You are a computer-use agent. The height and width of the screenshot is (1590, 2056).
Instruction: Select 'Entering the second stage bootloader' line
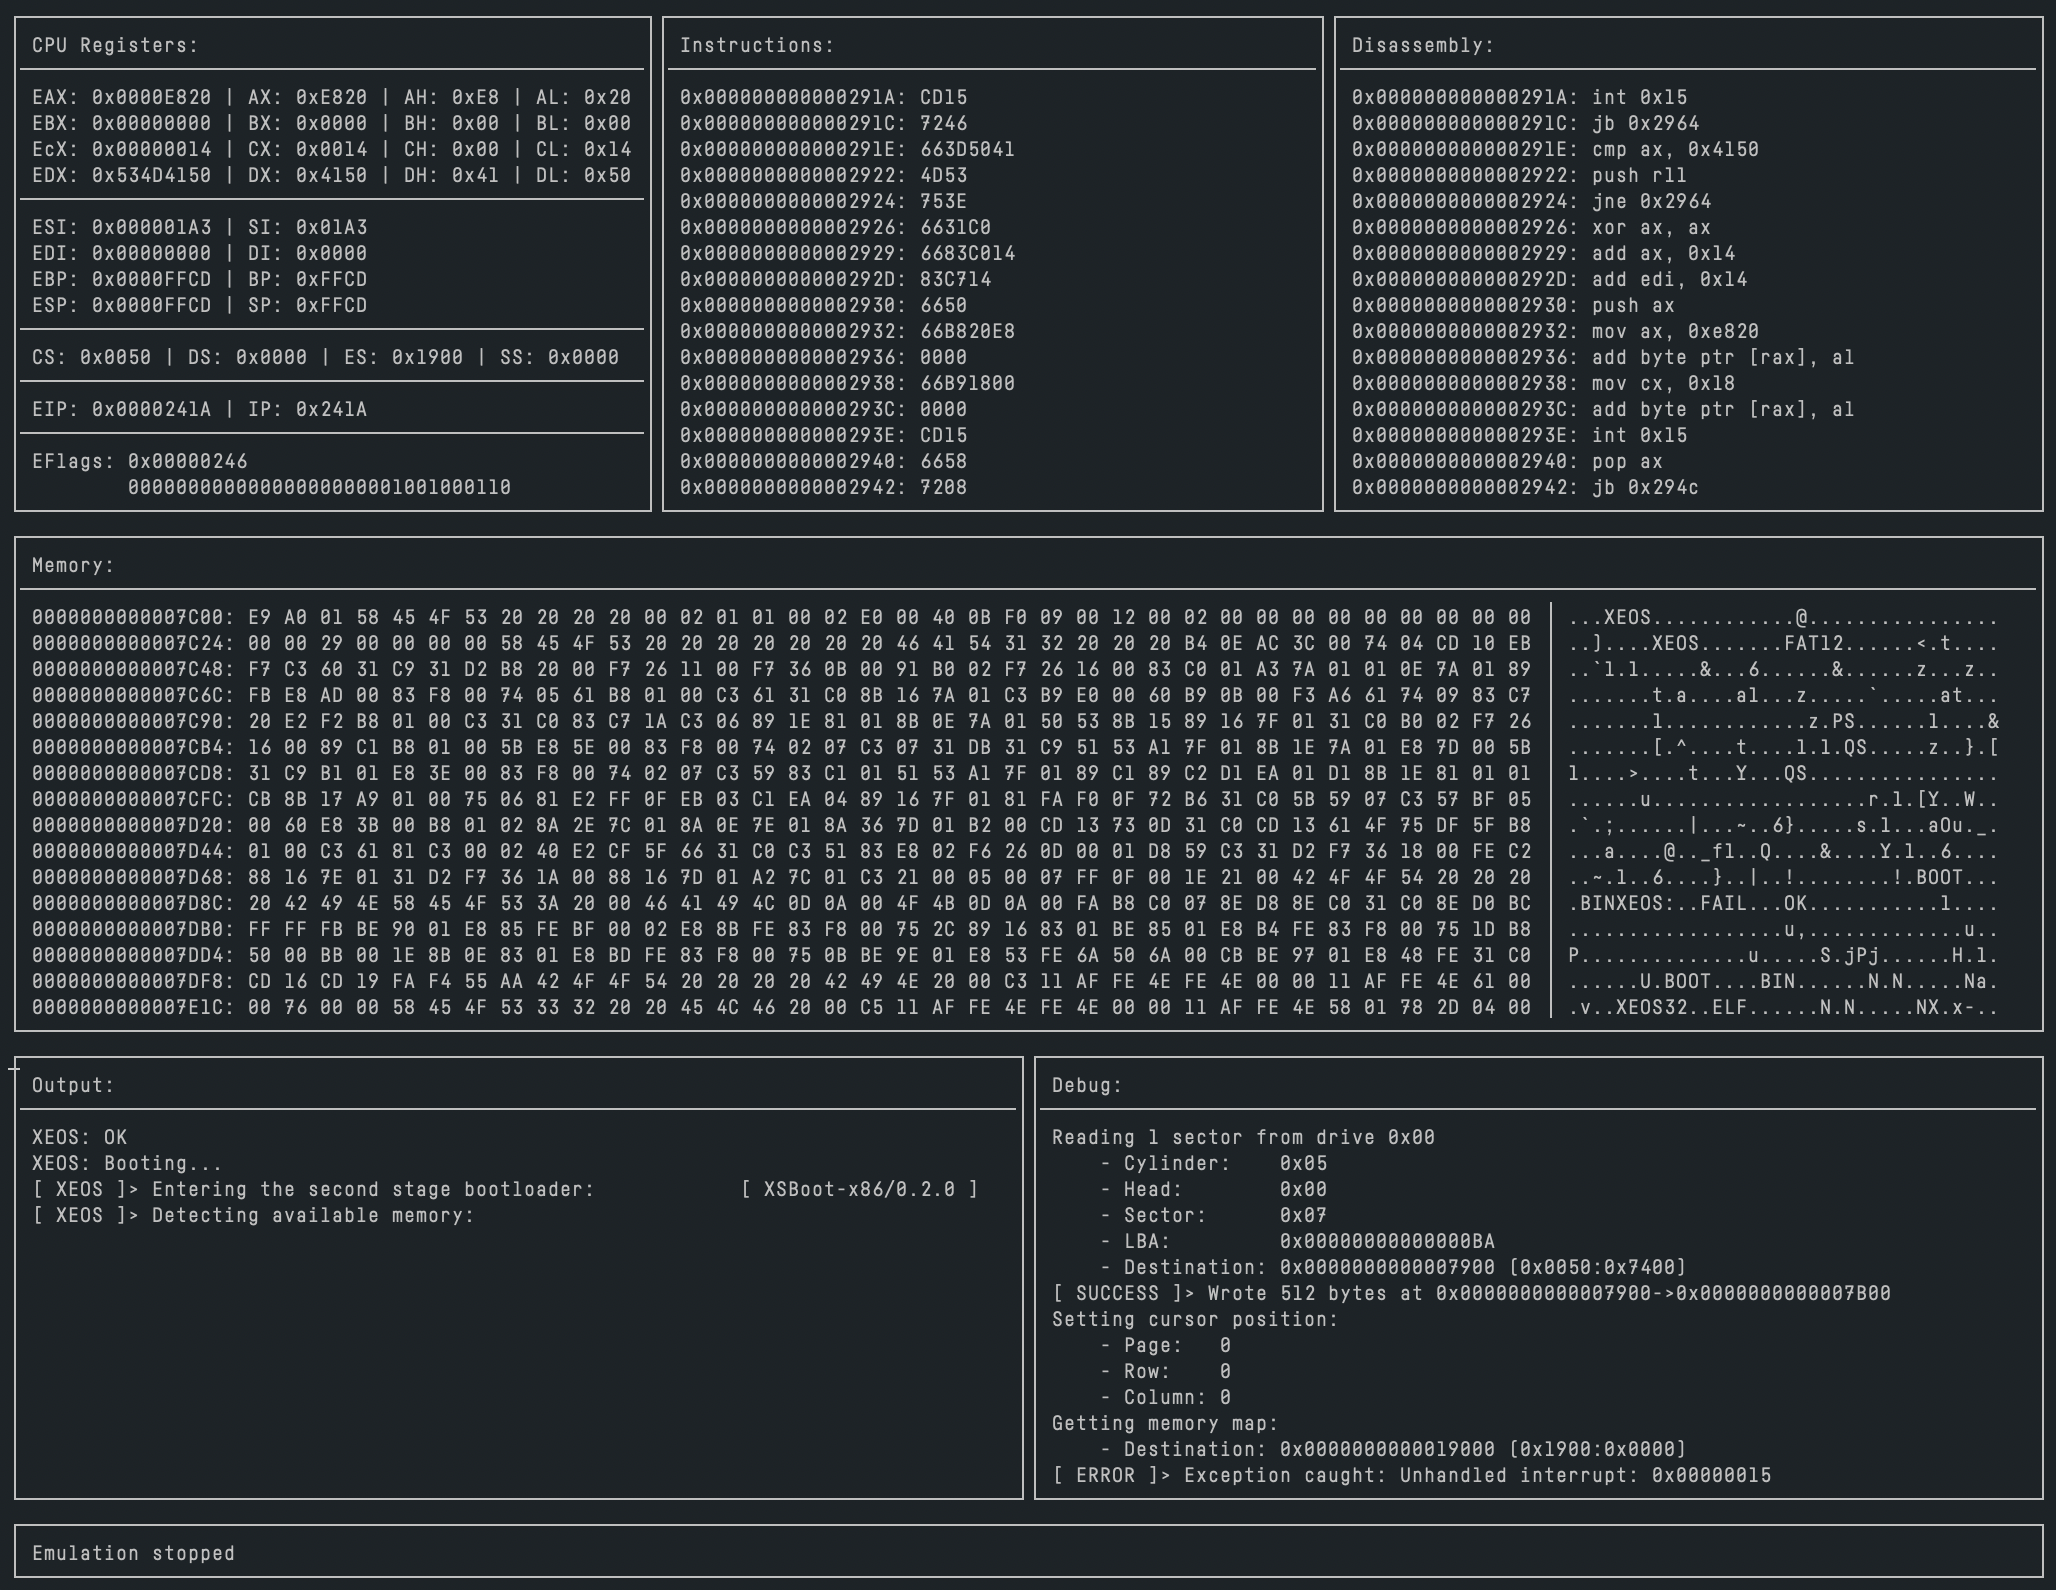(x=314, y=1190)
